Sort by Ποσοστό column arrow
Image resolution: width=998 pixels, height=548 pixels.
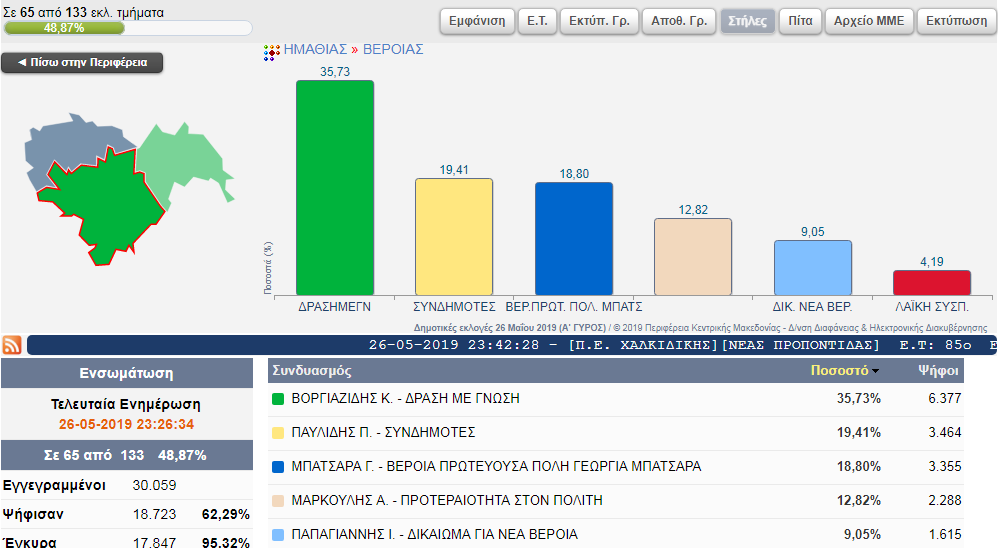click(x=876, y=371)
